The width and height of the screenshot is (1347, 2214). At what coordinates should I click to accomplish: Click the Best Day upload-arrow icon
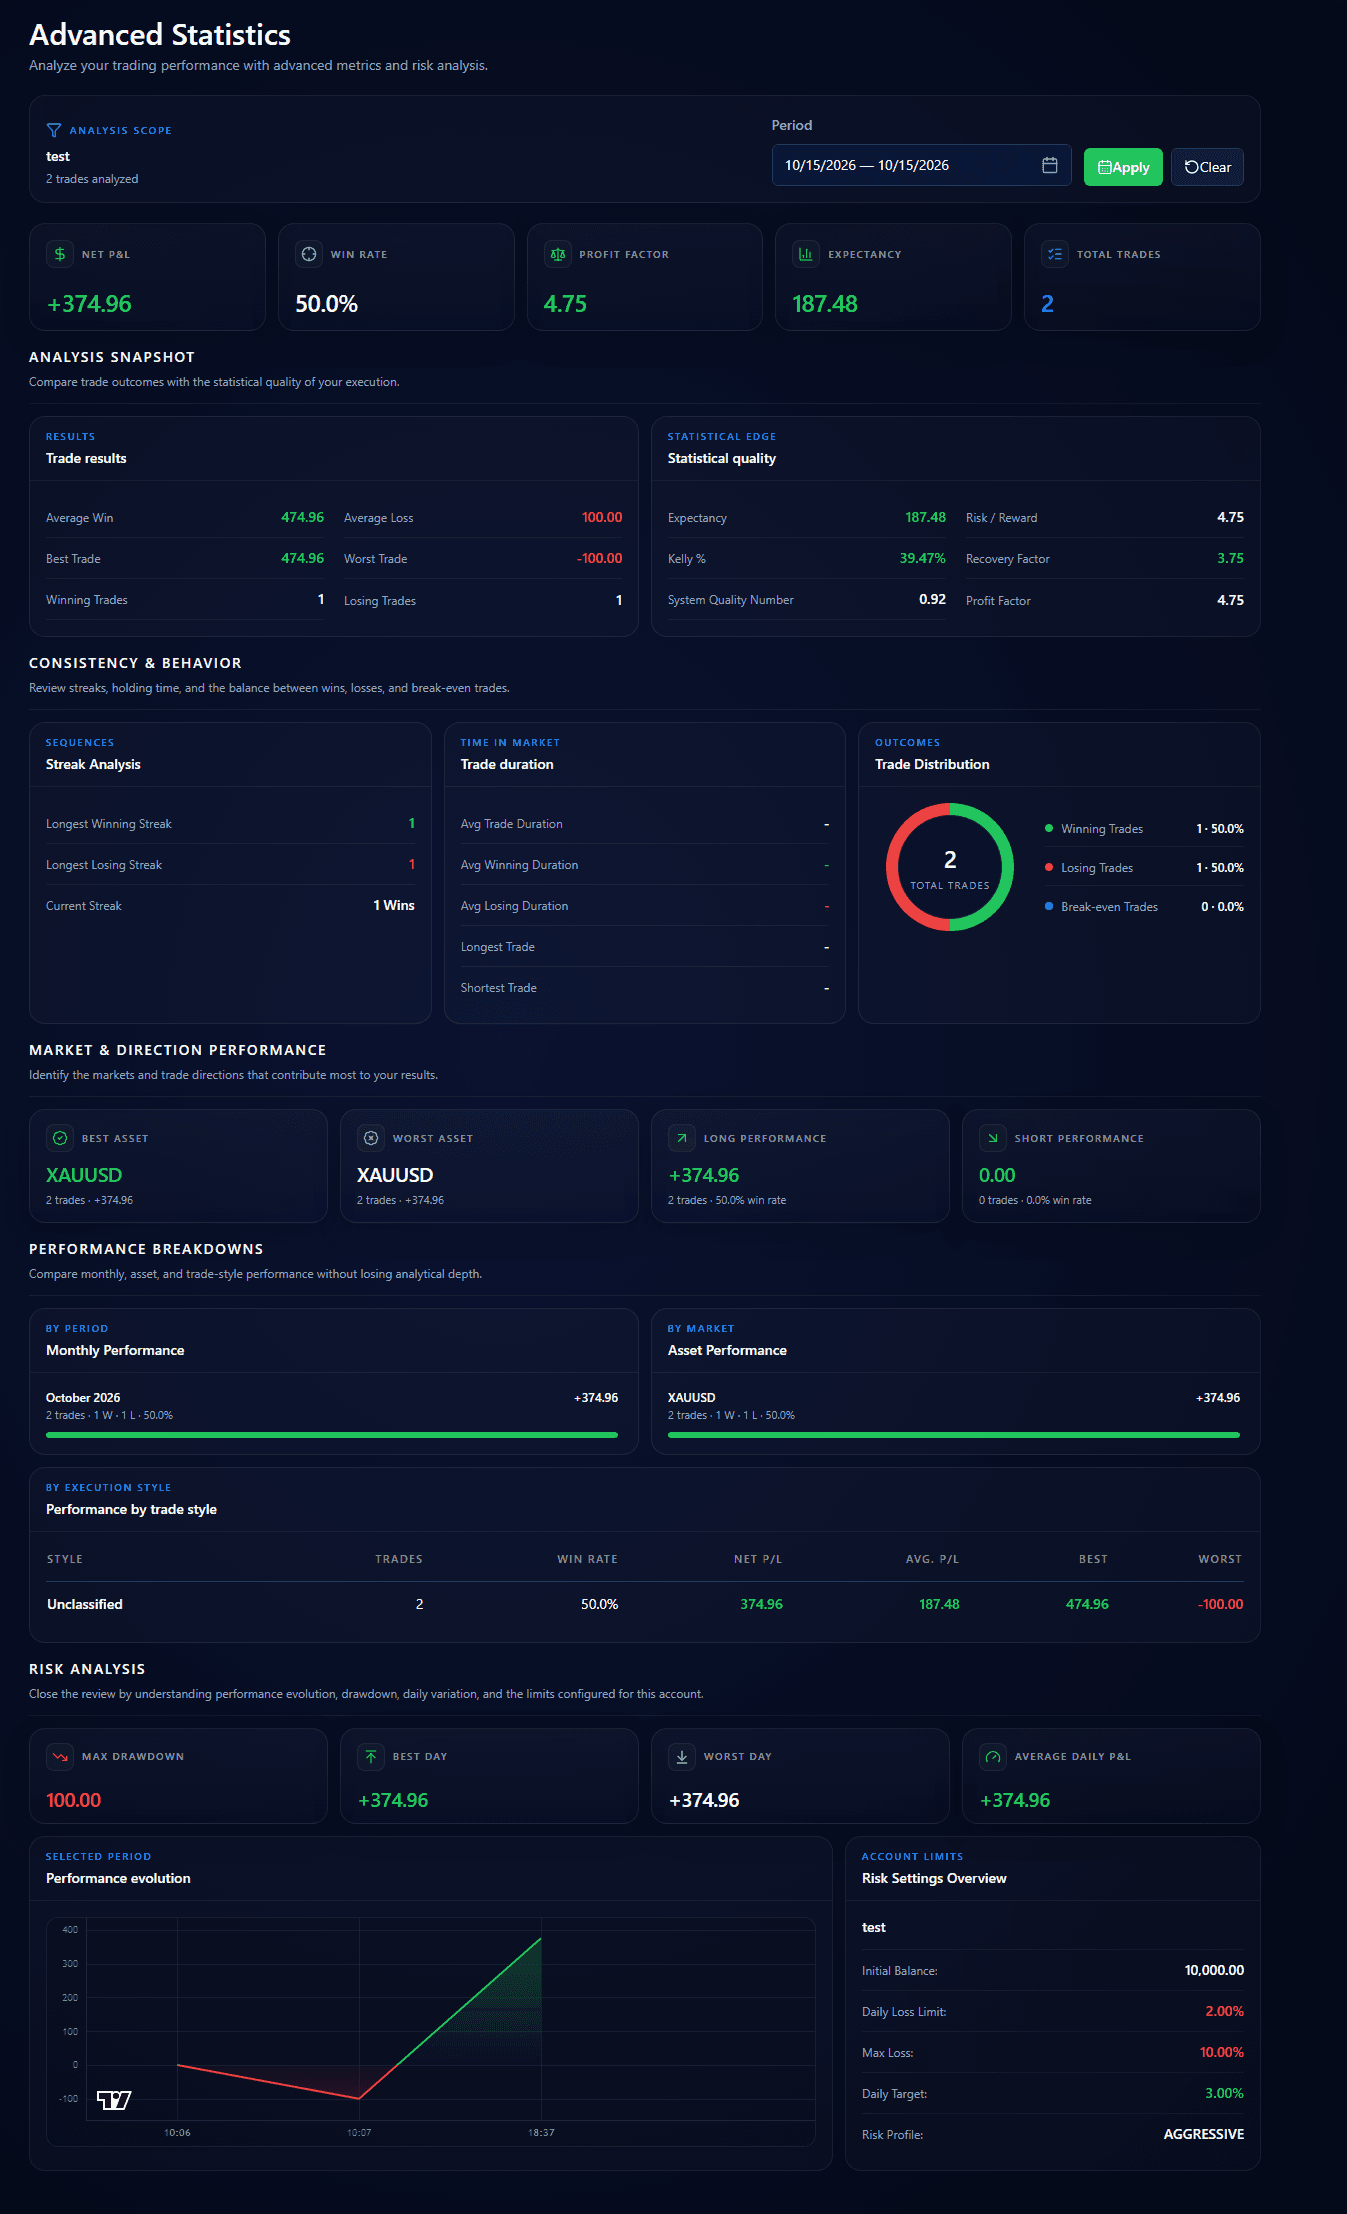coord(371,1756)
